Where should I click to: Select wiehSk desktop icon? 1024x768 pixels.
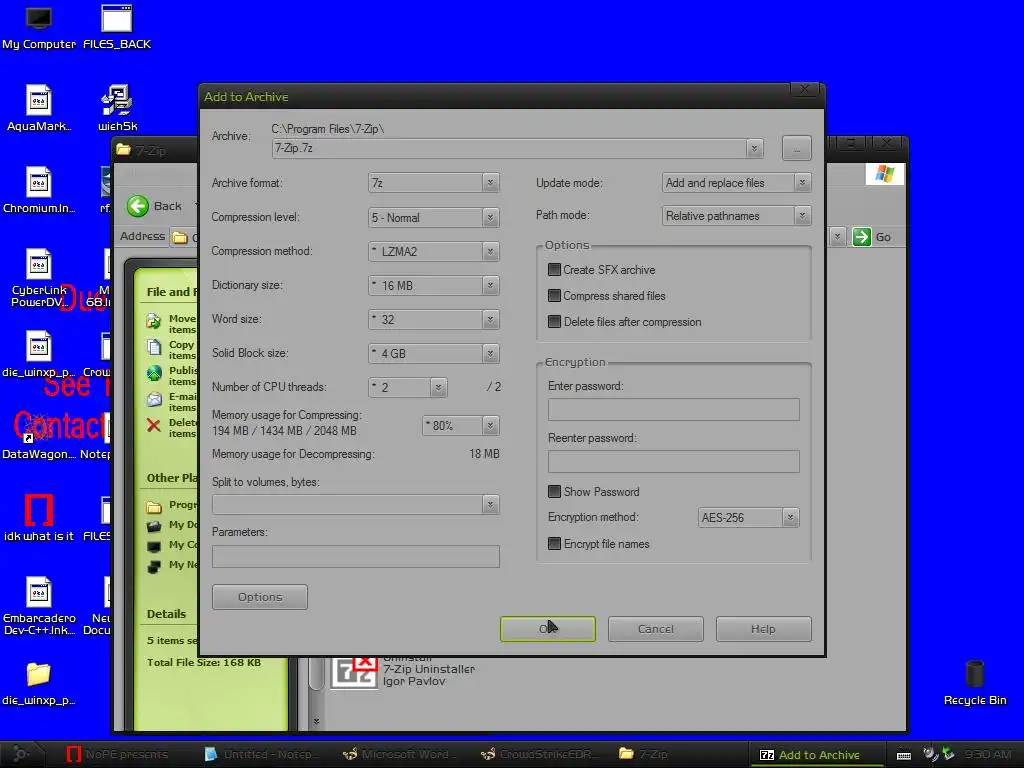click(118, 109)
